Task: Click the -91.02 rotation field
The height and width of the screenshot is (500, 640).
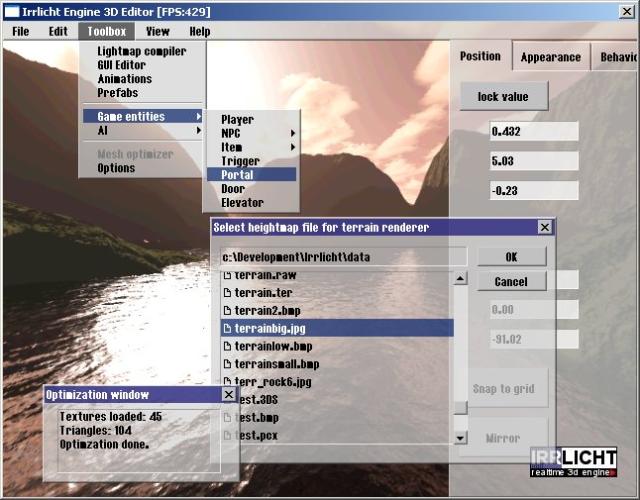Action: click(534, 339)
